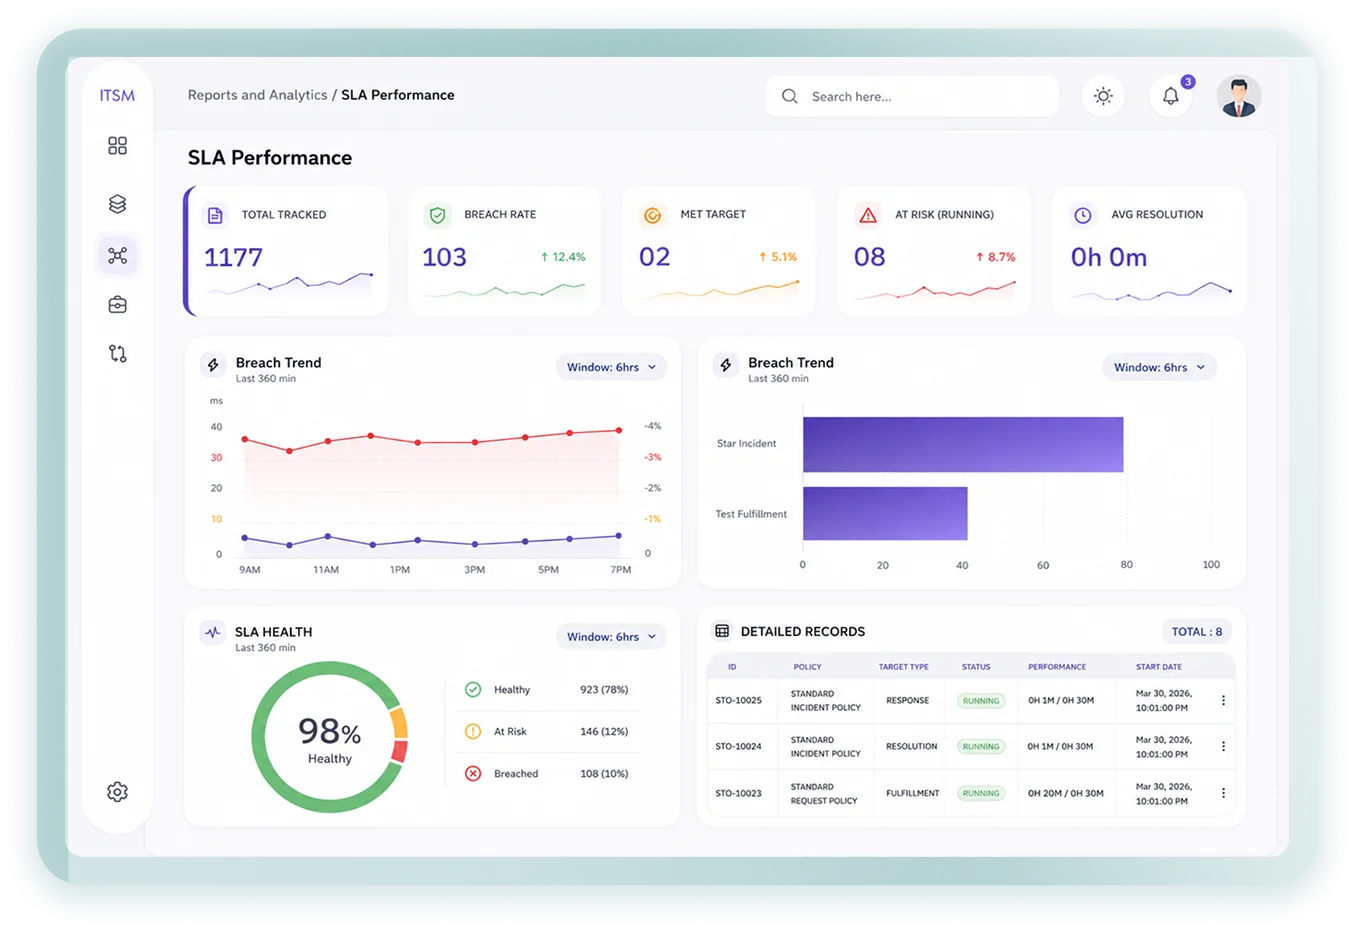Click the Breach Rate shield icon
Screen dimensions: 1355x931
pyautogui.click(x=437, y=215)
